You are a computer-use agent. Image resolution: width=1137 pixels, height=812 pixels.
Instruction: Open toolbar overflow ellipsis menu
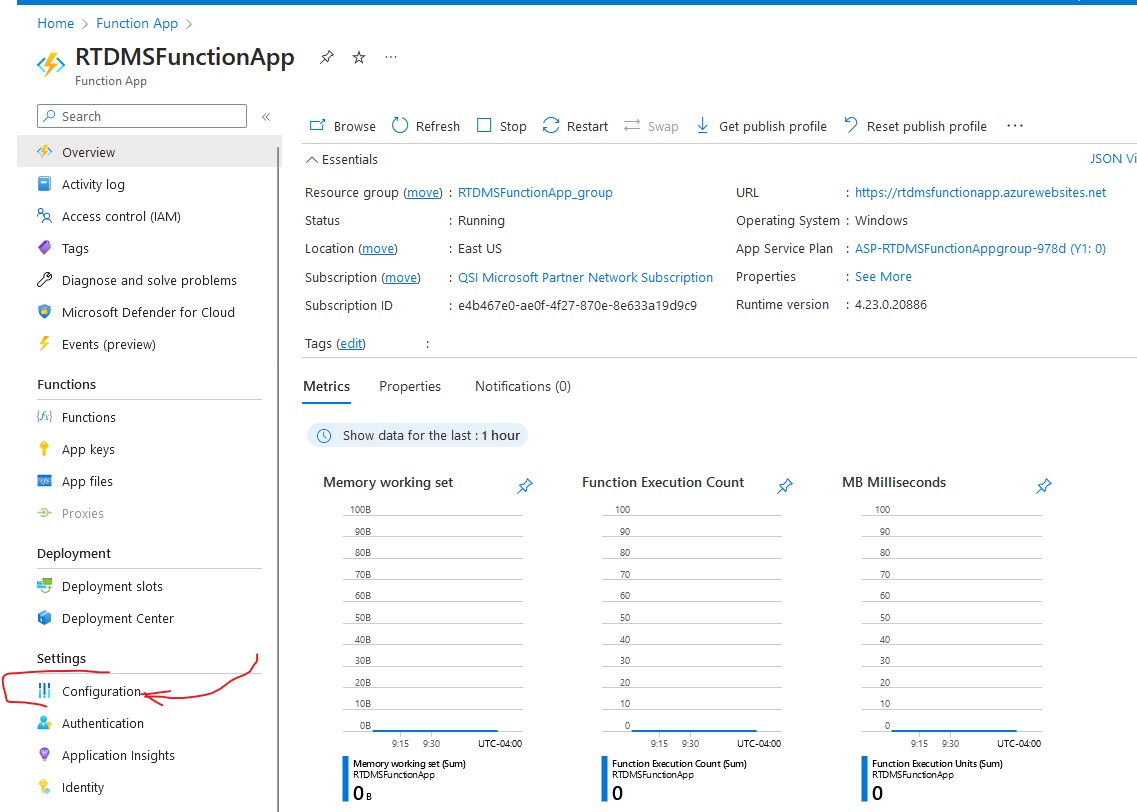(x=1015, y=125)
